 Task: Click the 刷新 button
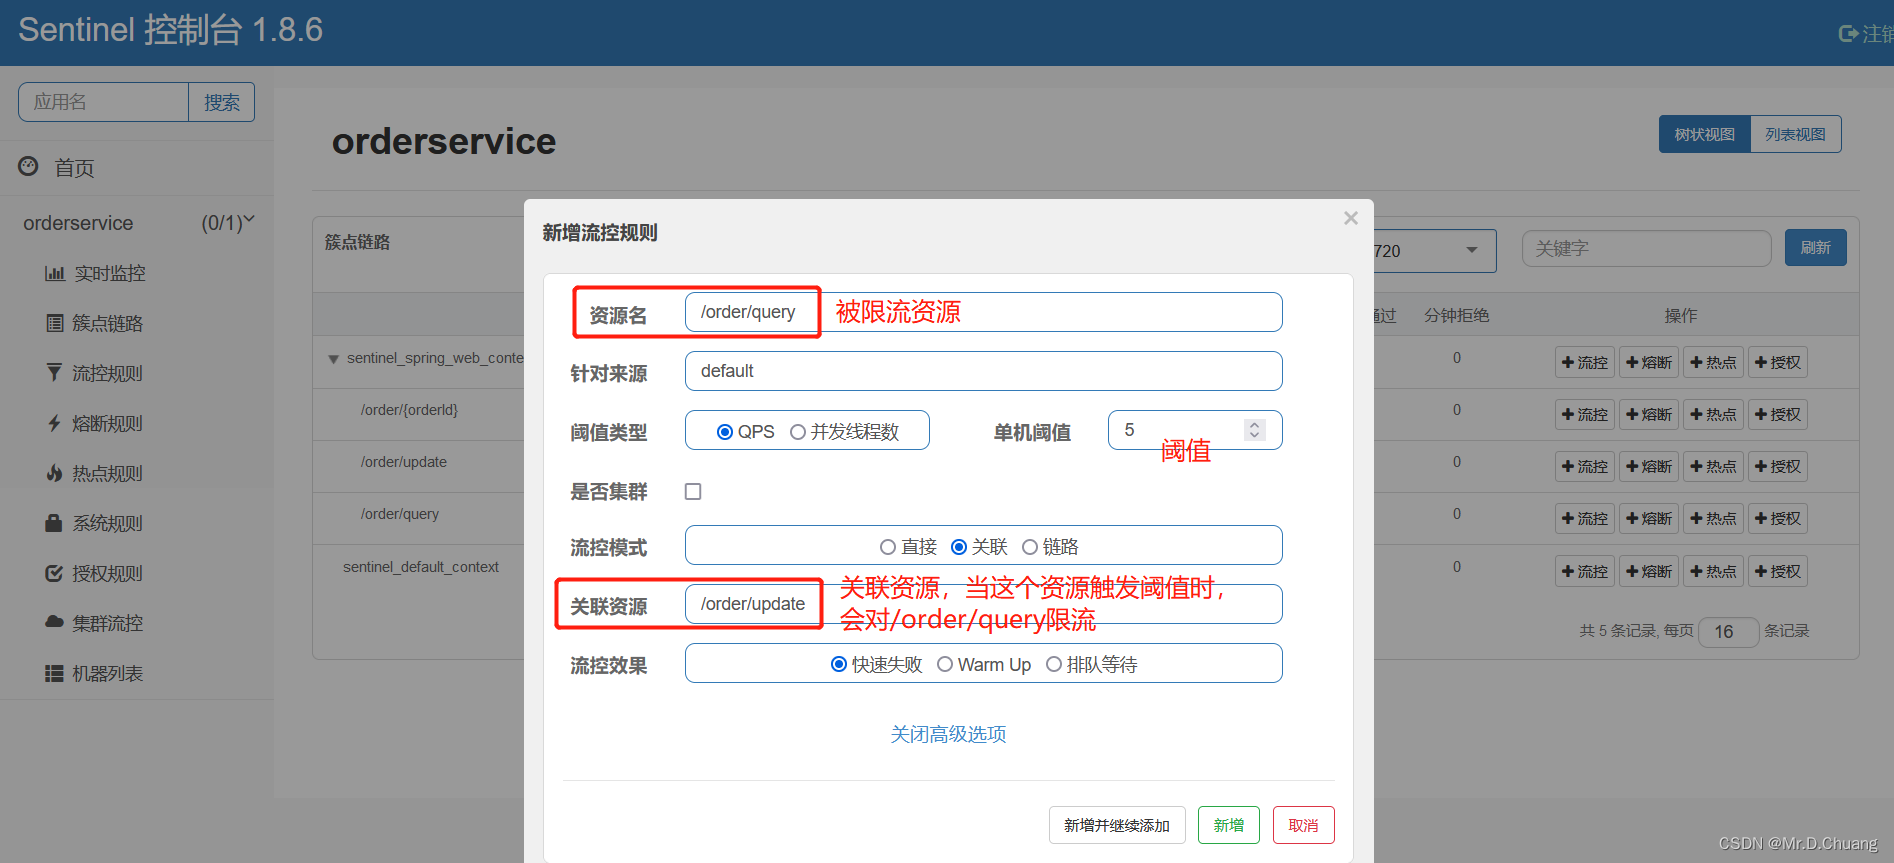pos(1815,247)
